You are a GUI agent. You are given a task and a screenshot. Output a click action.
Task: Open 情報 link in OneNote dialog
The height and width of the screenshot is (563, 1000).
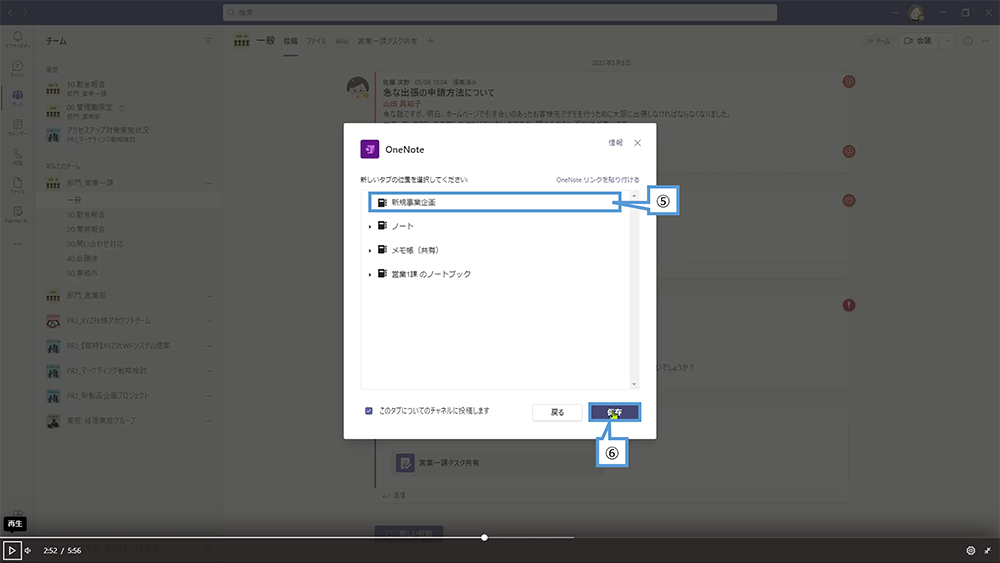tap(615, 143)
